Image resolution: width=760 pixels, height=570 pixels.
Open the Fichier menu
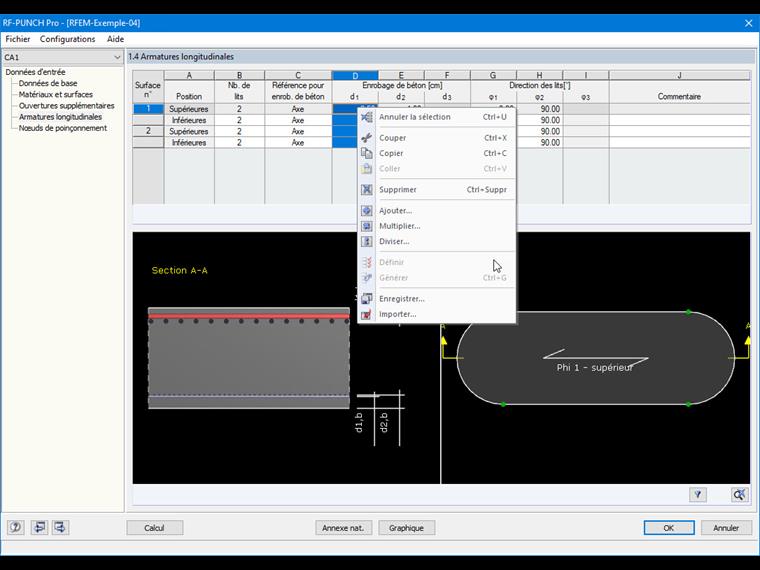[18, 39]
